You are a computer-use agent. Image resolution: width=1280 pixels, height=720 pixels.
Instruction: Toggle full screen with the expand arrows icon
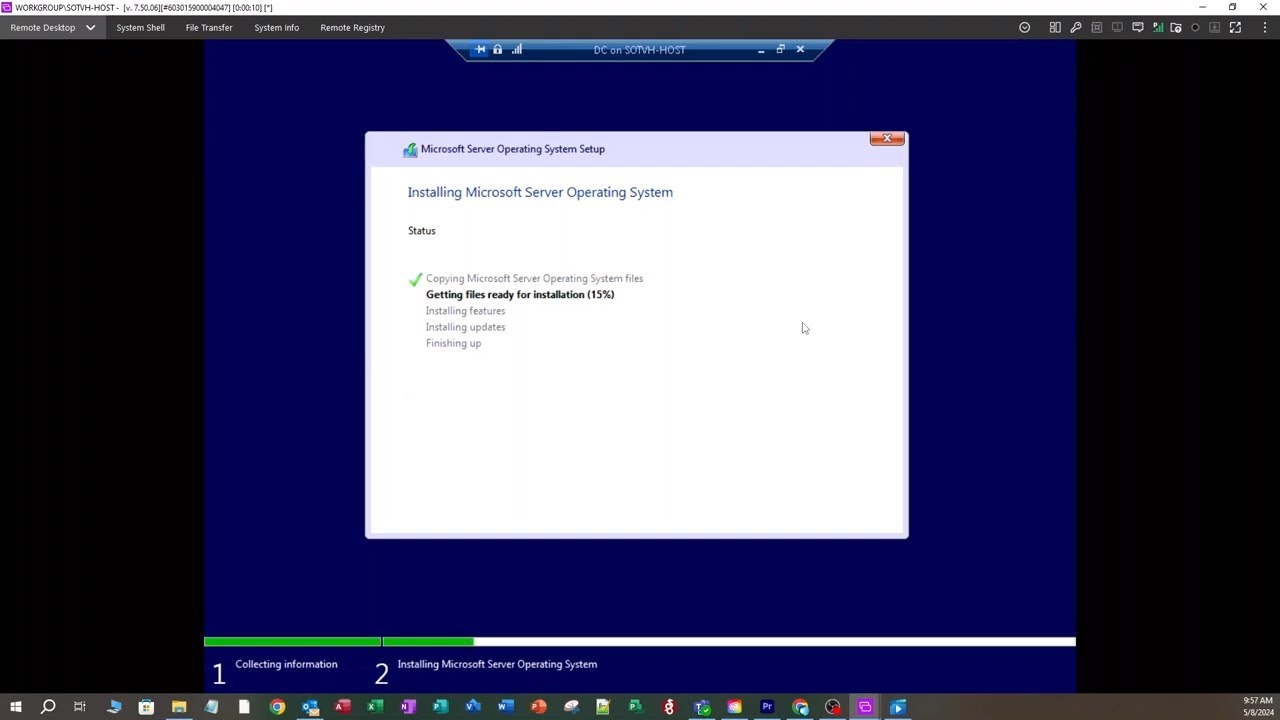1235,28
